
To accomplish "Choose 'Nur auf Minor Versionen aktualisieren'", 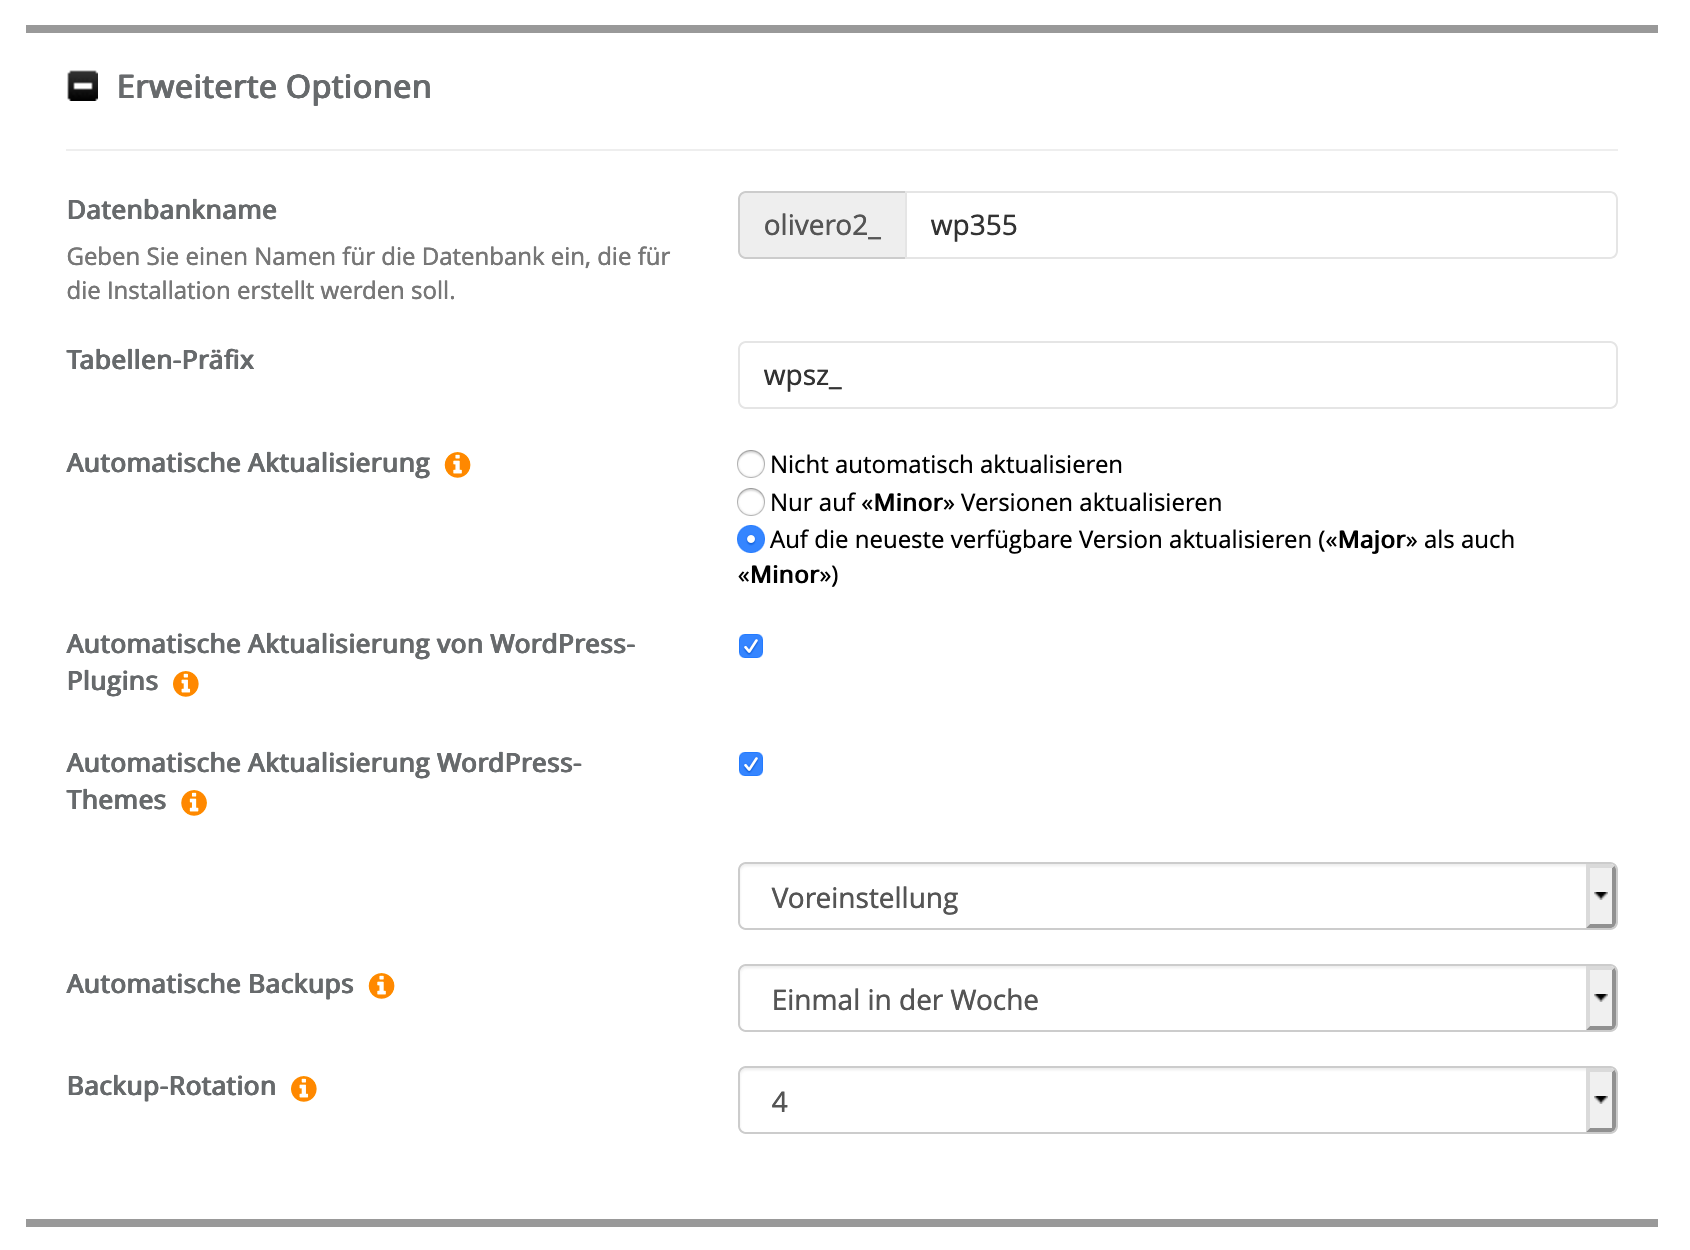I will point(750,502).
